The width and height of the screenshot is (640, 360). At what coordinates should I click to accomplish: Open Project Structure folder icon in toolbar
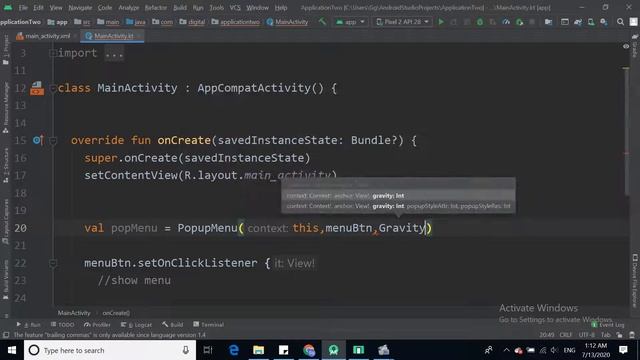click(549, 22)
